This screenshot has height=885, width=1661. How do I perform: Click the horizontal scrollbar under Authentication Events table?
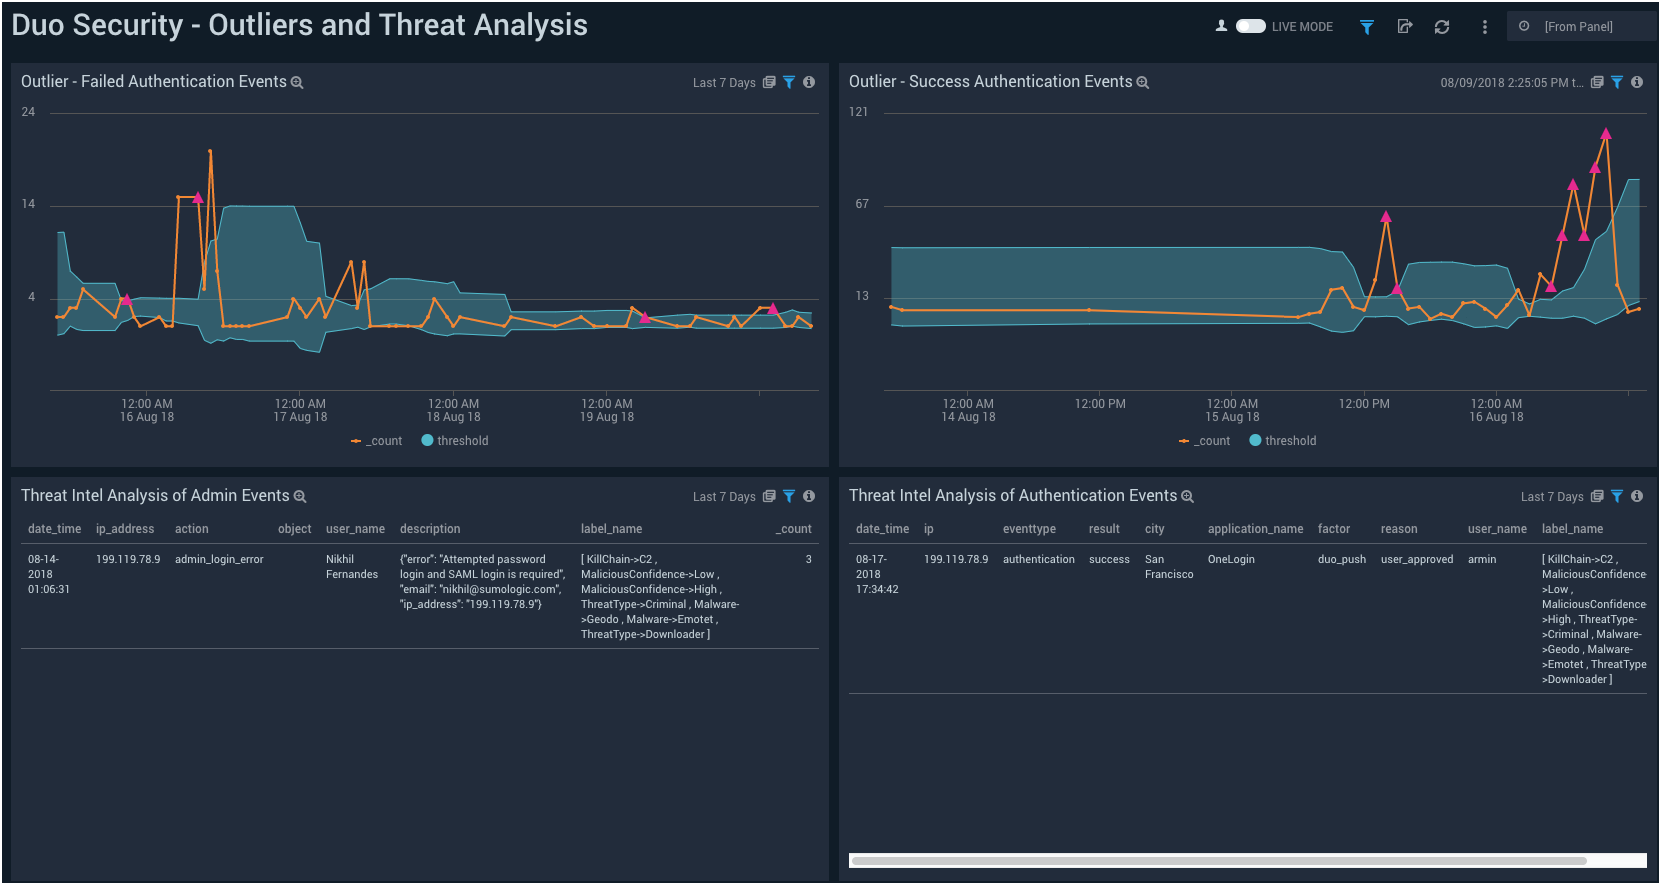1218,860
